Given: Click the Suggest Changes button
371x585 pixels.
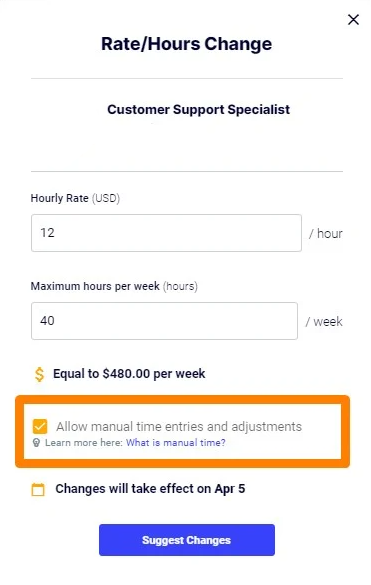Looking at the screenshot, I should click(187, 540).
